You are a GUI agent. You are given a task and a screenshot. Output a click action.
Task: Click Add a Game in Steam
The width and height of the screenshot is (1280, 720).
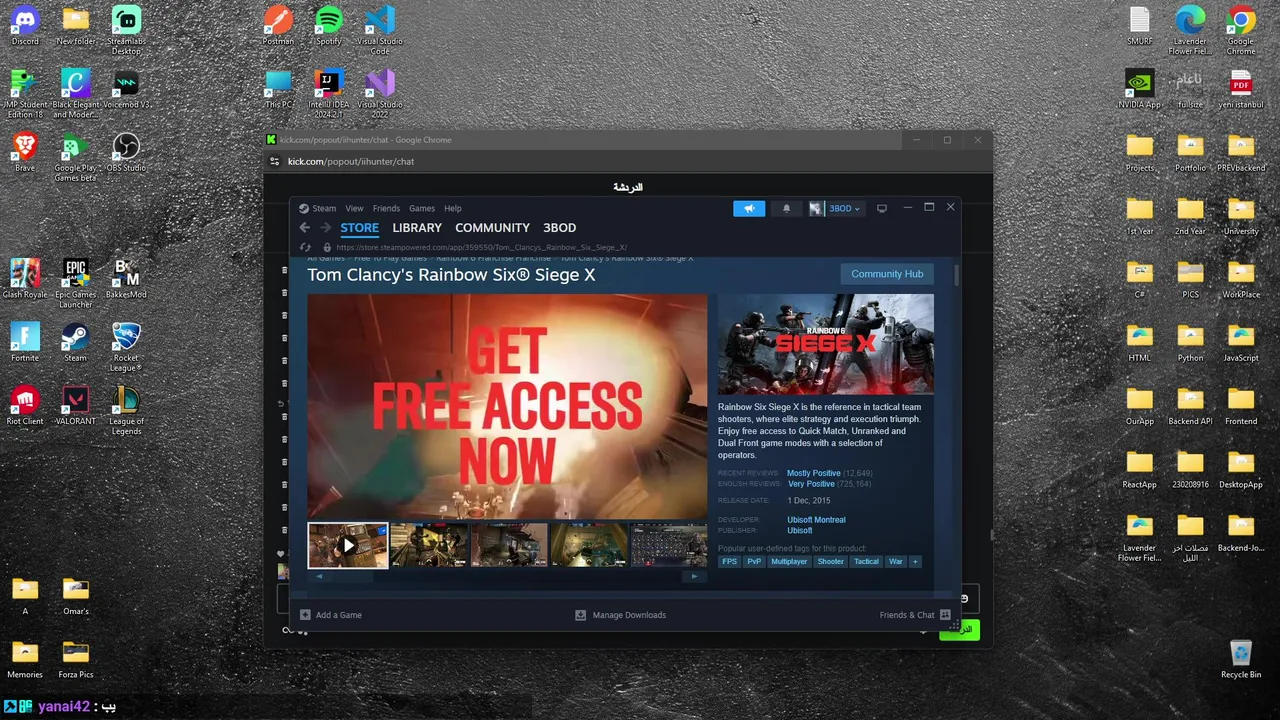[331, 615]
